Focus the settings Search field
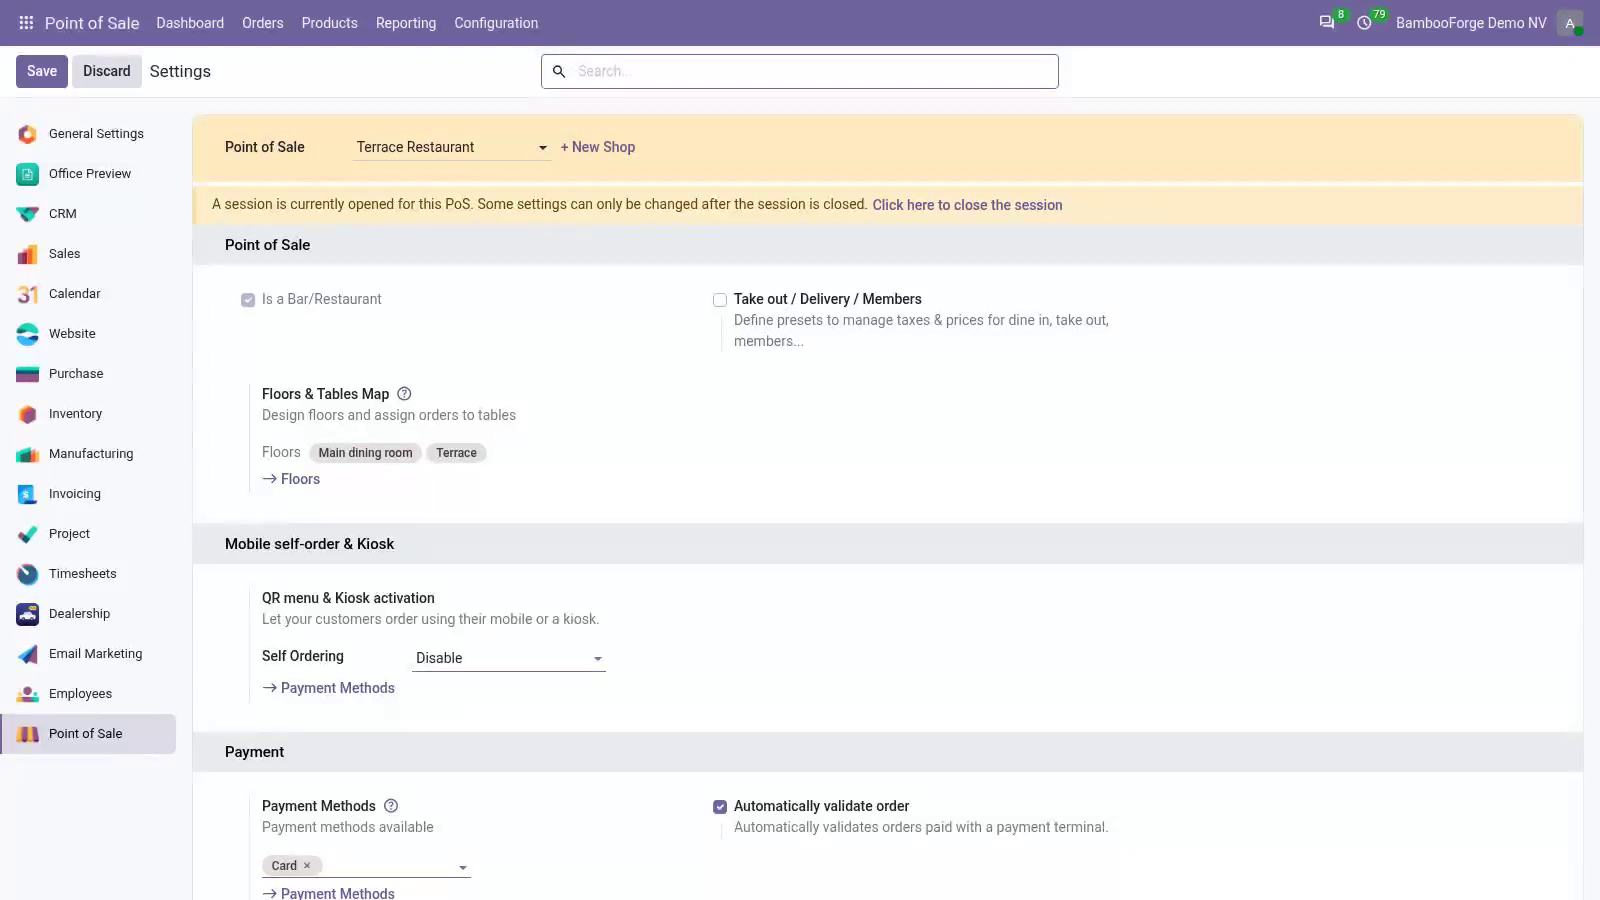Image resolution: width=1600 pixels, height=900 pixels. (800, 71)
